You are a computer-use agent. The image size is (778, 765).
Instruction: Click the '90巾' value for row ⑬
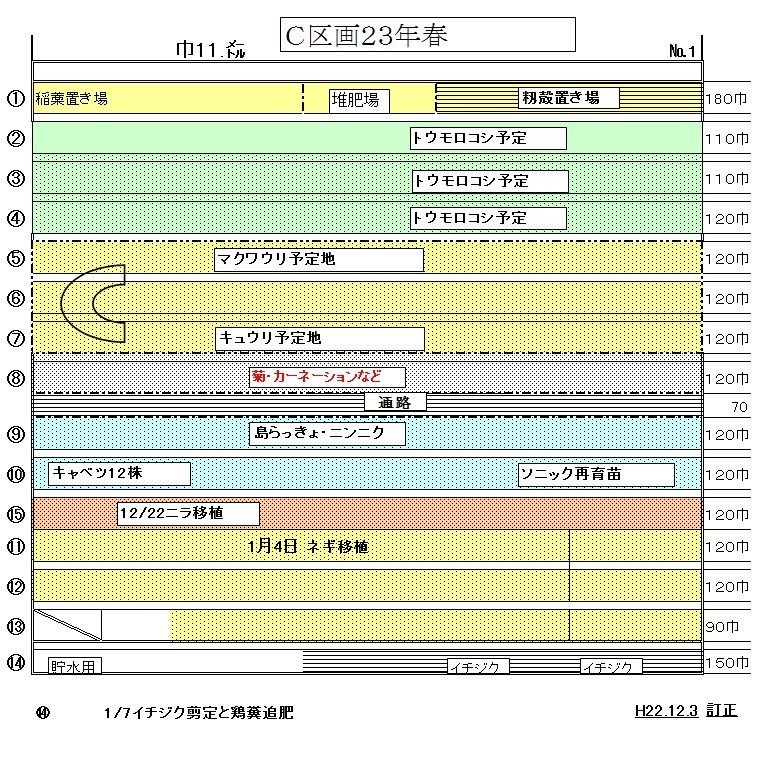pyautogui.click(x=722, y=627)
